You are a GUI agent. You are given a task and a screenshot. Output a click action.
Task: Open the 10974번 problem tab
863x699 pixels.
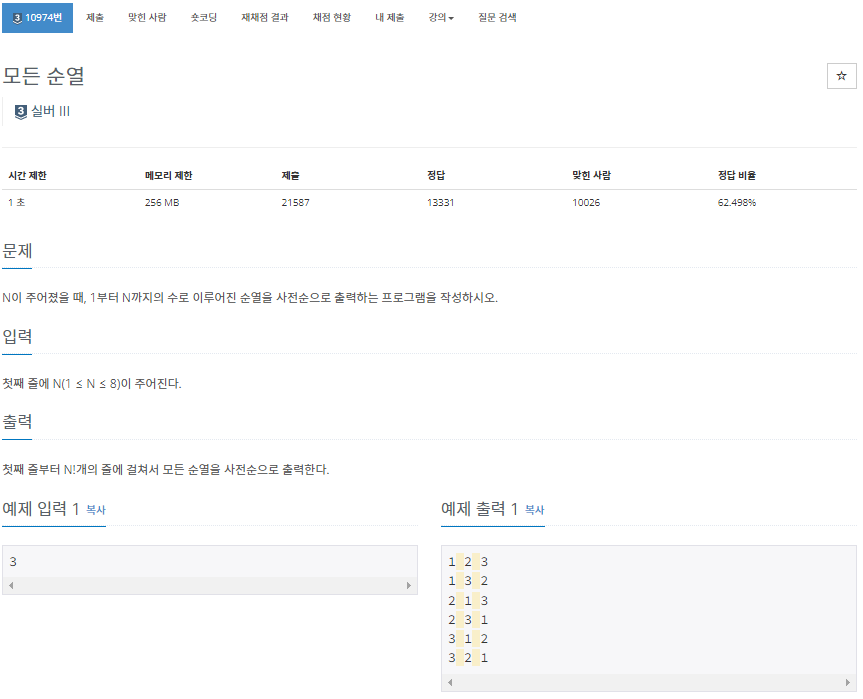37,18
